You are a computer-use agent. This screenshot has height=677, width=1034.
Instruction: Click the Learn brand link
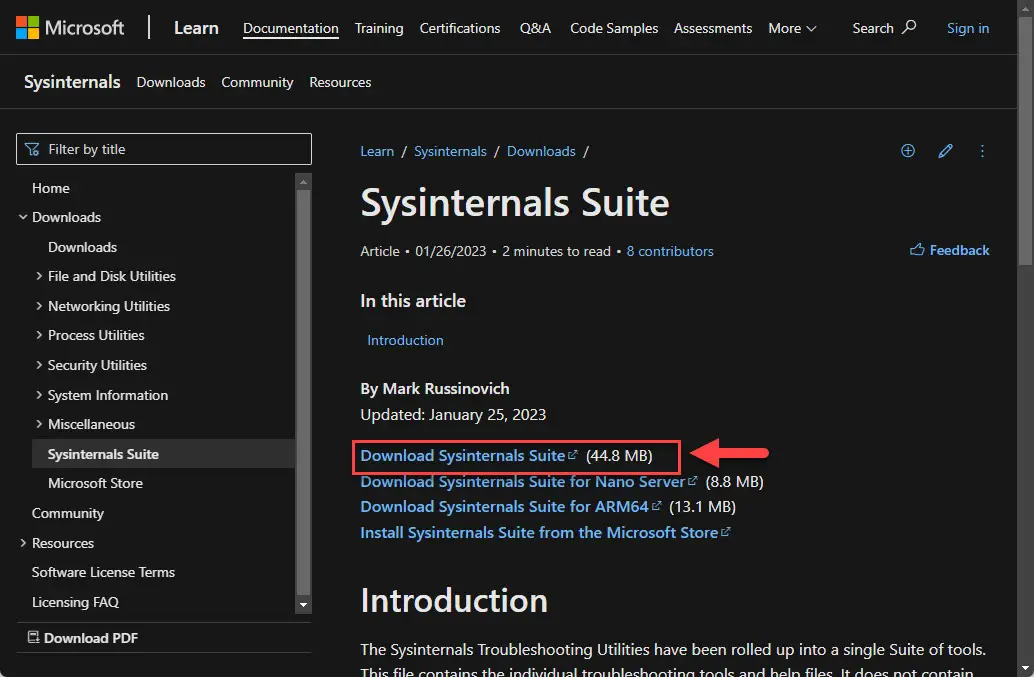(196, 28)
